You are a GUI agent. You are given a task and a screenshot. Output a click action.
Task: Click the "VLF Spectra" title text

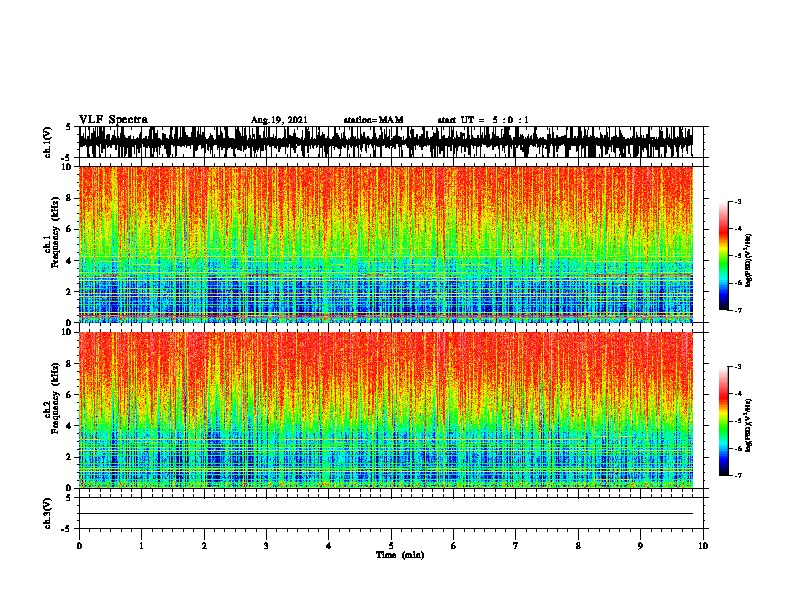coord(113,120)
